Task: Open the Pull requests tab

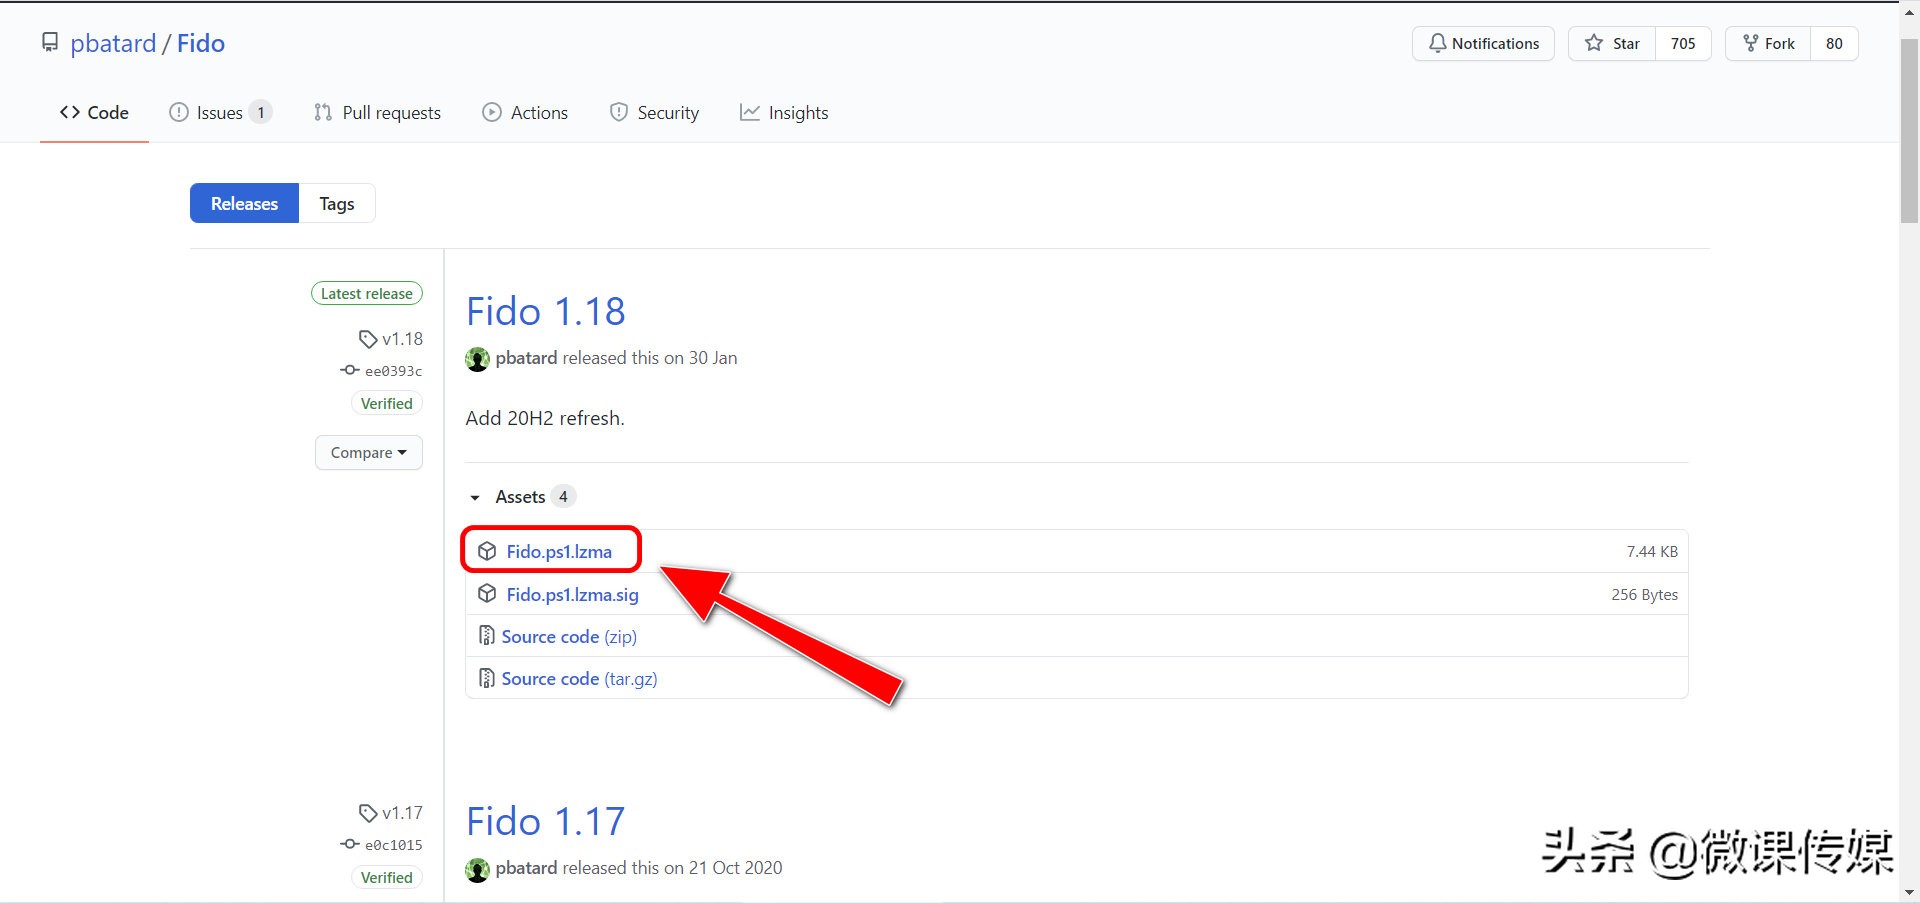Action: (377, 113)
